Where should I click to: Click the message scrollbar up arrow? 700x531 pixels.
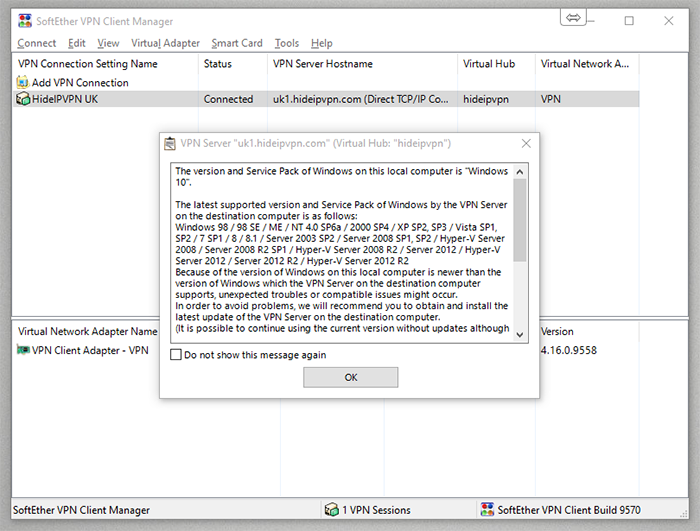pos(520,172)
